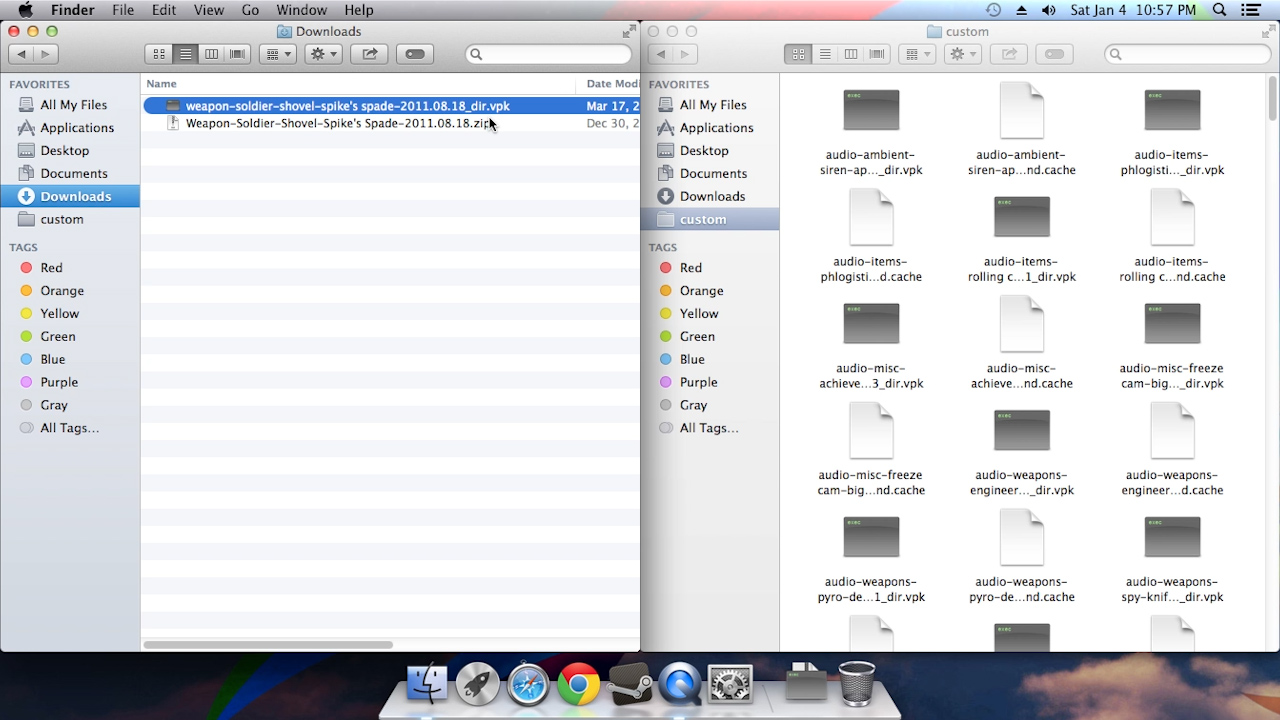The height and width of the screenshot is (720, 1280).
Task: Open Arrange dropdown in custom window
Action: pyautogui.click(x=916, y=54)
